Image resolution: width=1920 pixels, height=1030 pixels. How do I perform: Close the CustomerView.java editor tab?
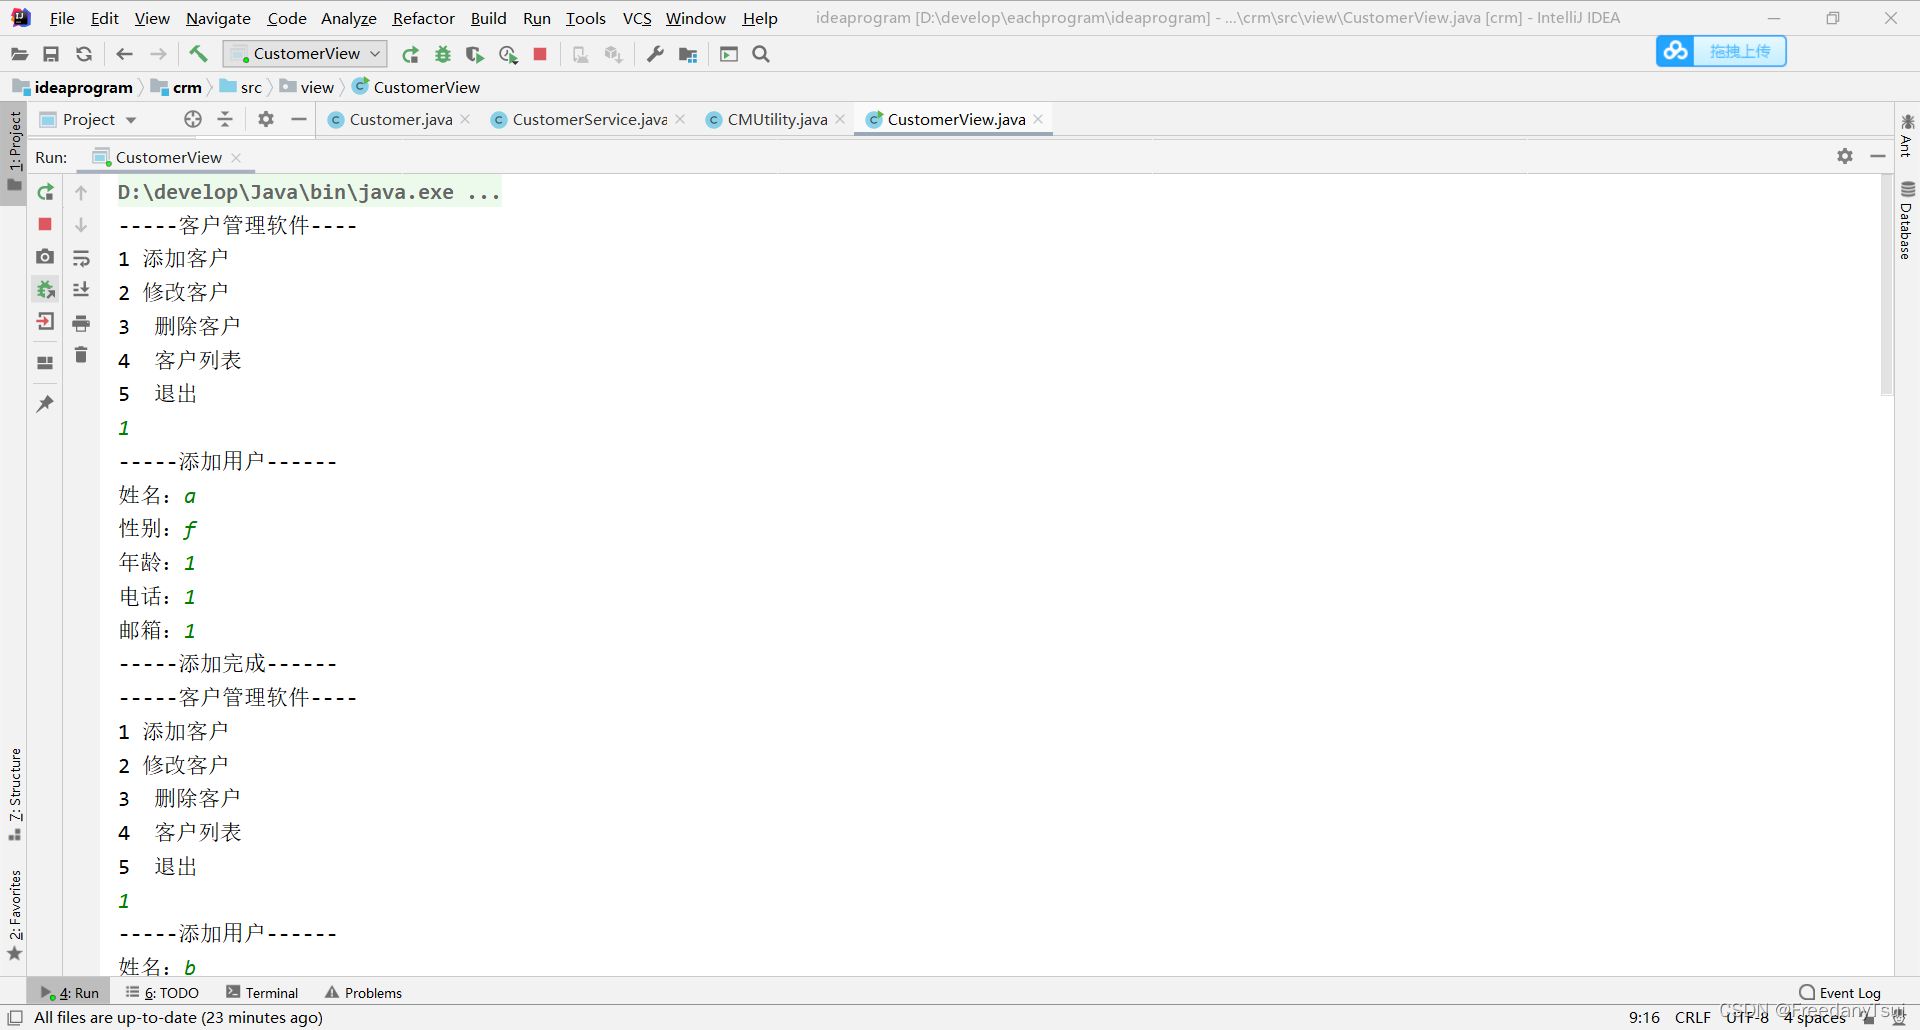(x=1039, y=119)
